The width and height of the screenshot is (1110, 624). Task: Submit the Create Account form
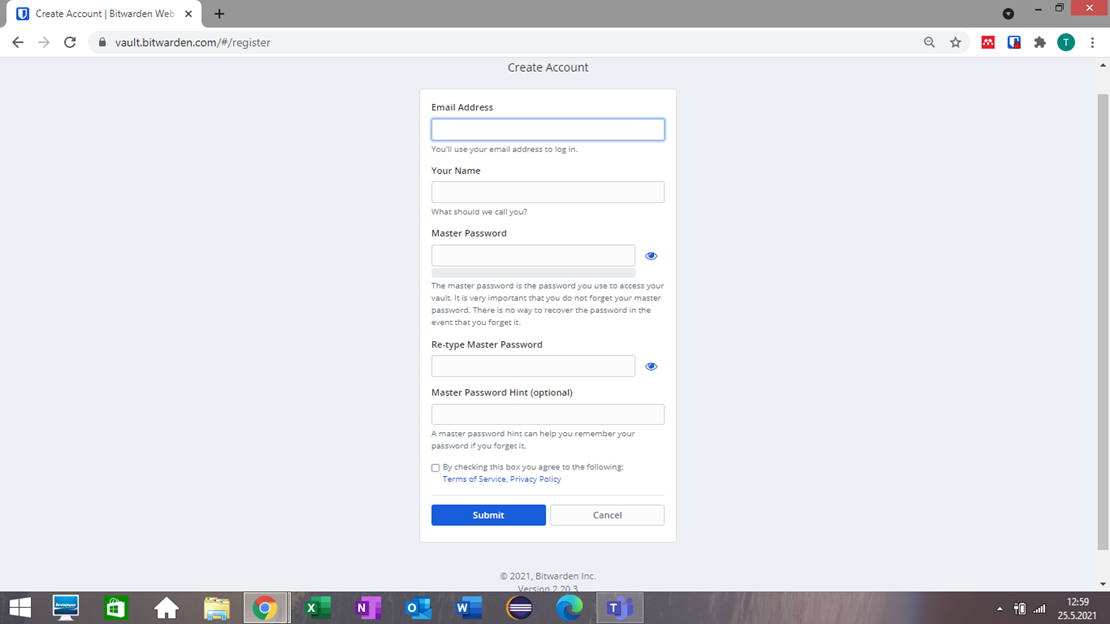pos(488,515)
